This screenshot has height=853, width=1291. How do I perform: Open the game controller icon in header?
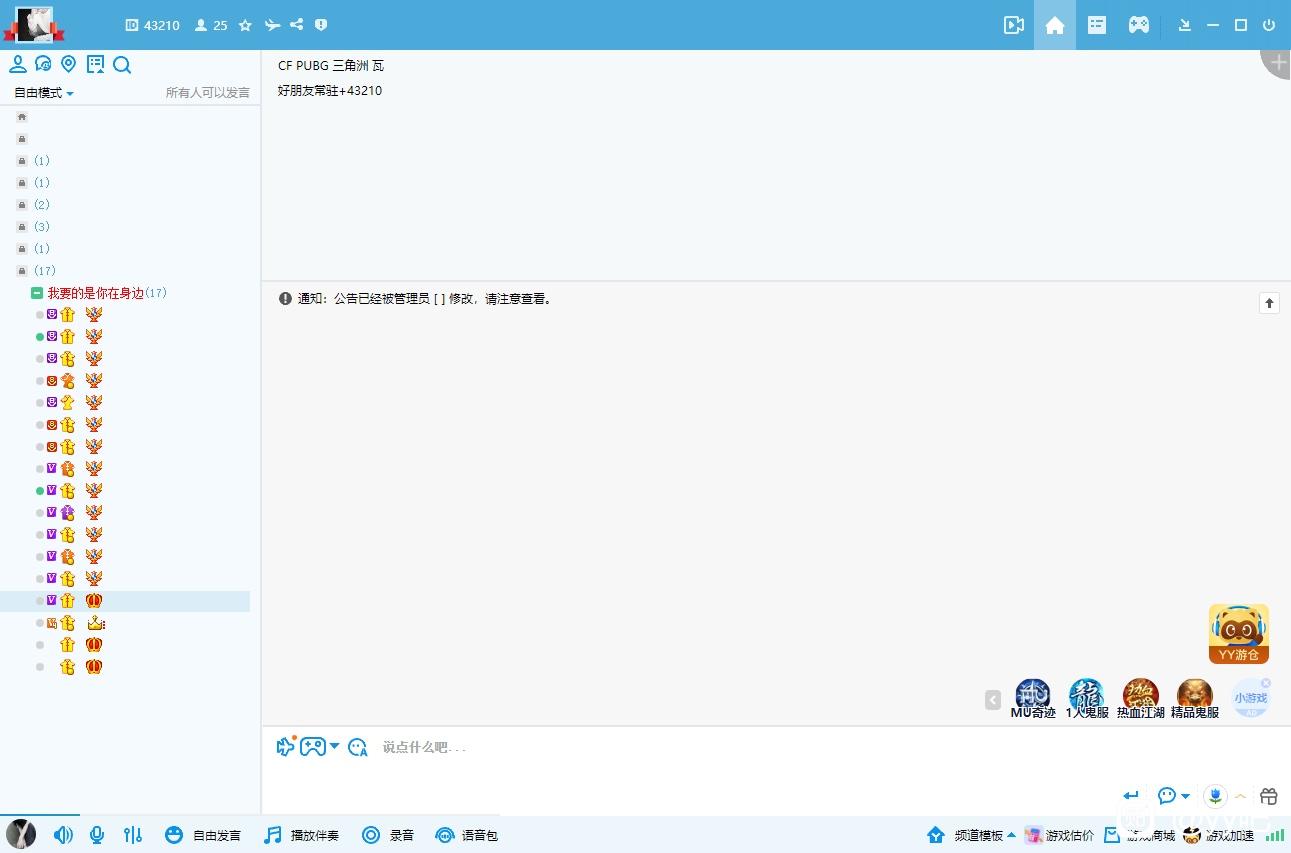[x=1139, y=25]
